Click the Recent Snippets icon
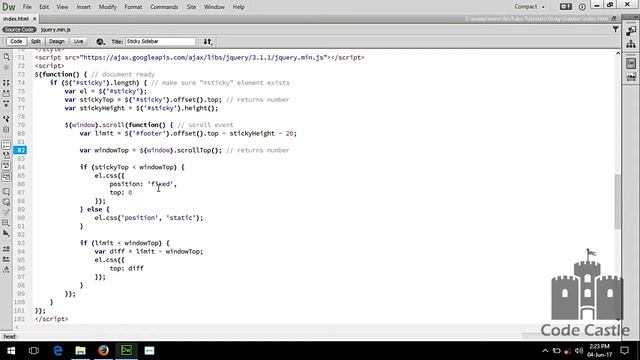Screen dimensions: 640x360 6,223
